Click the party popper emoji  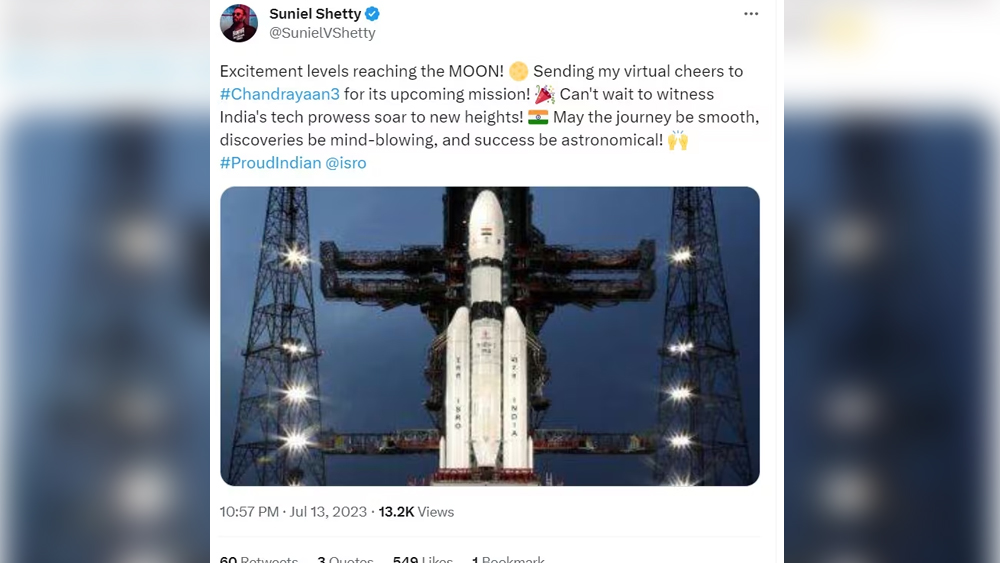tap(545, 94)
